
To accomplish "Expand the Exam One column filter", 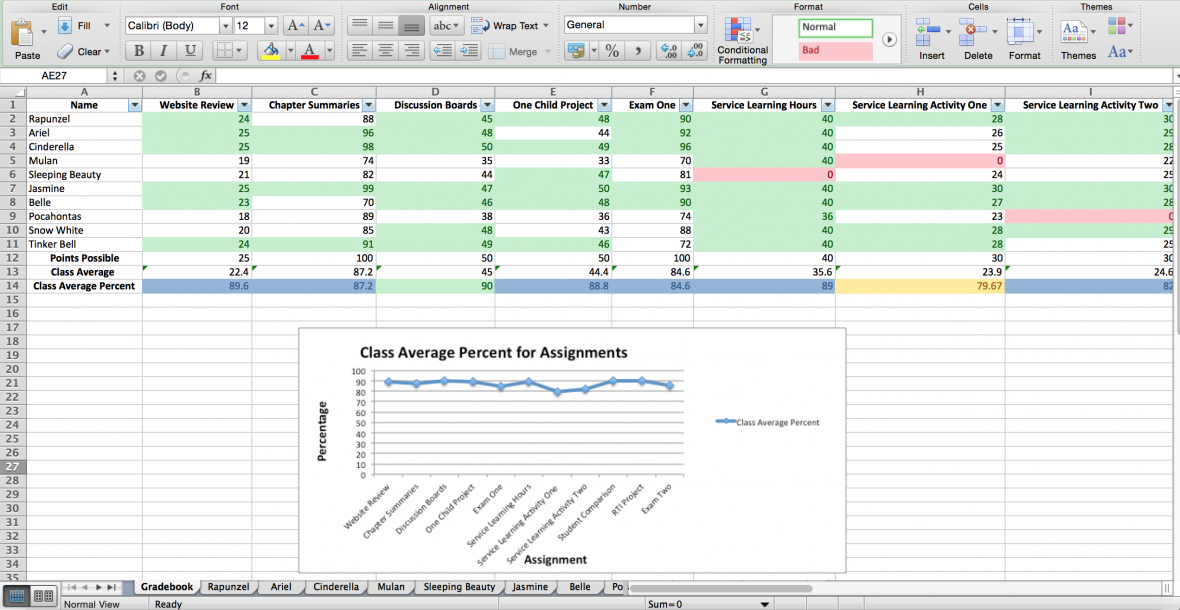I will point(682,105).
